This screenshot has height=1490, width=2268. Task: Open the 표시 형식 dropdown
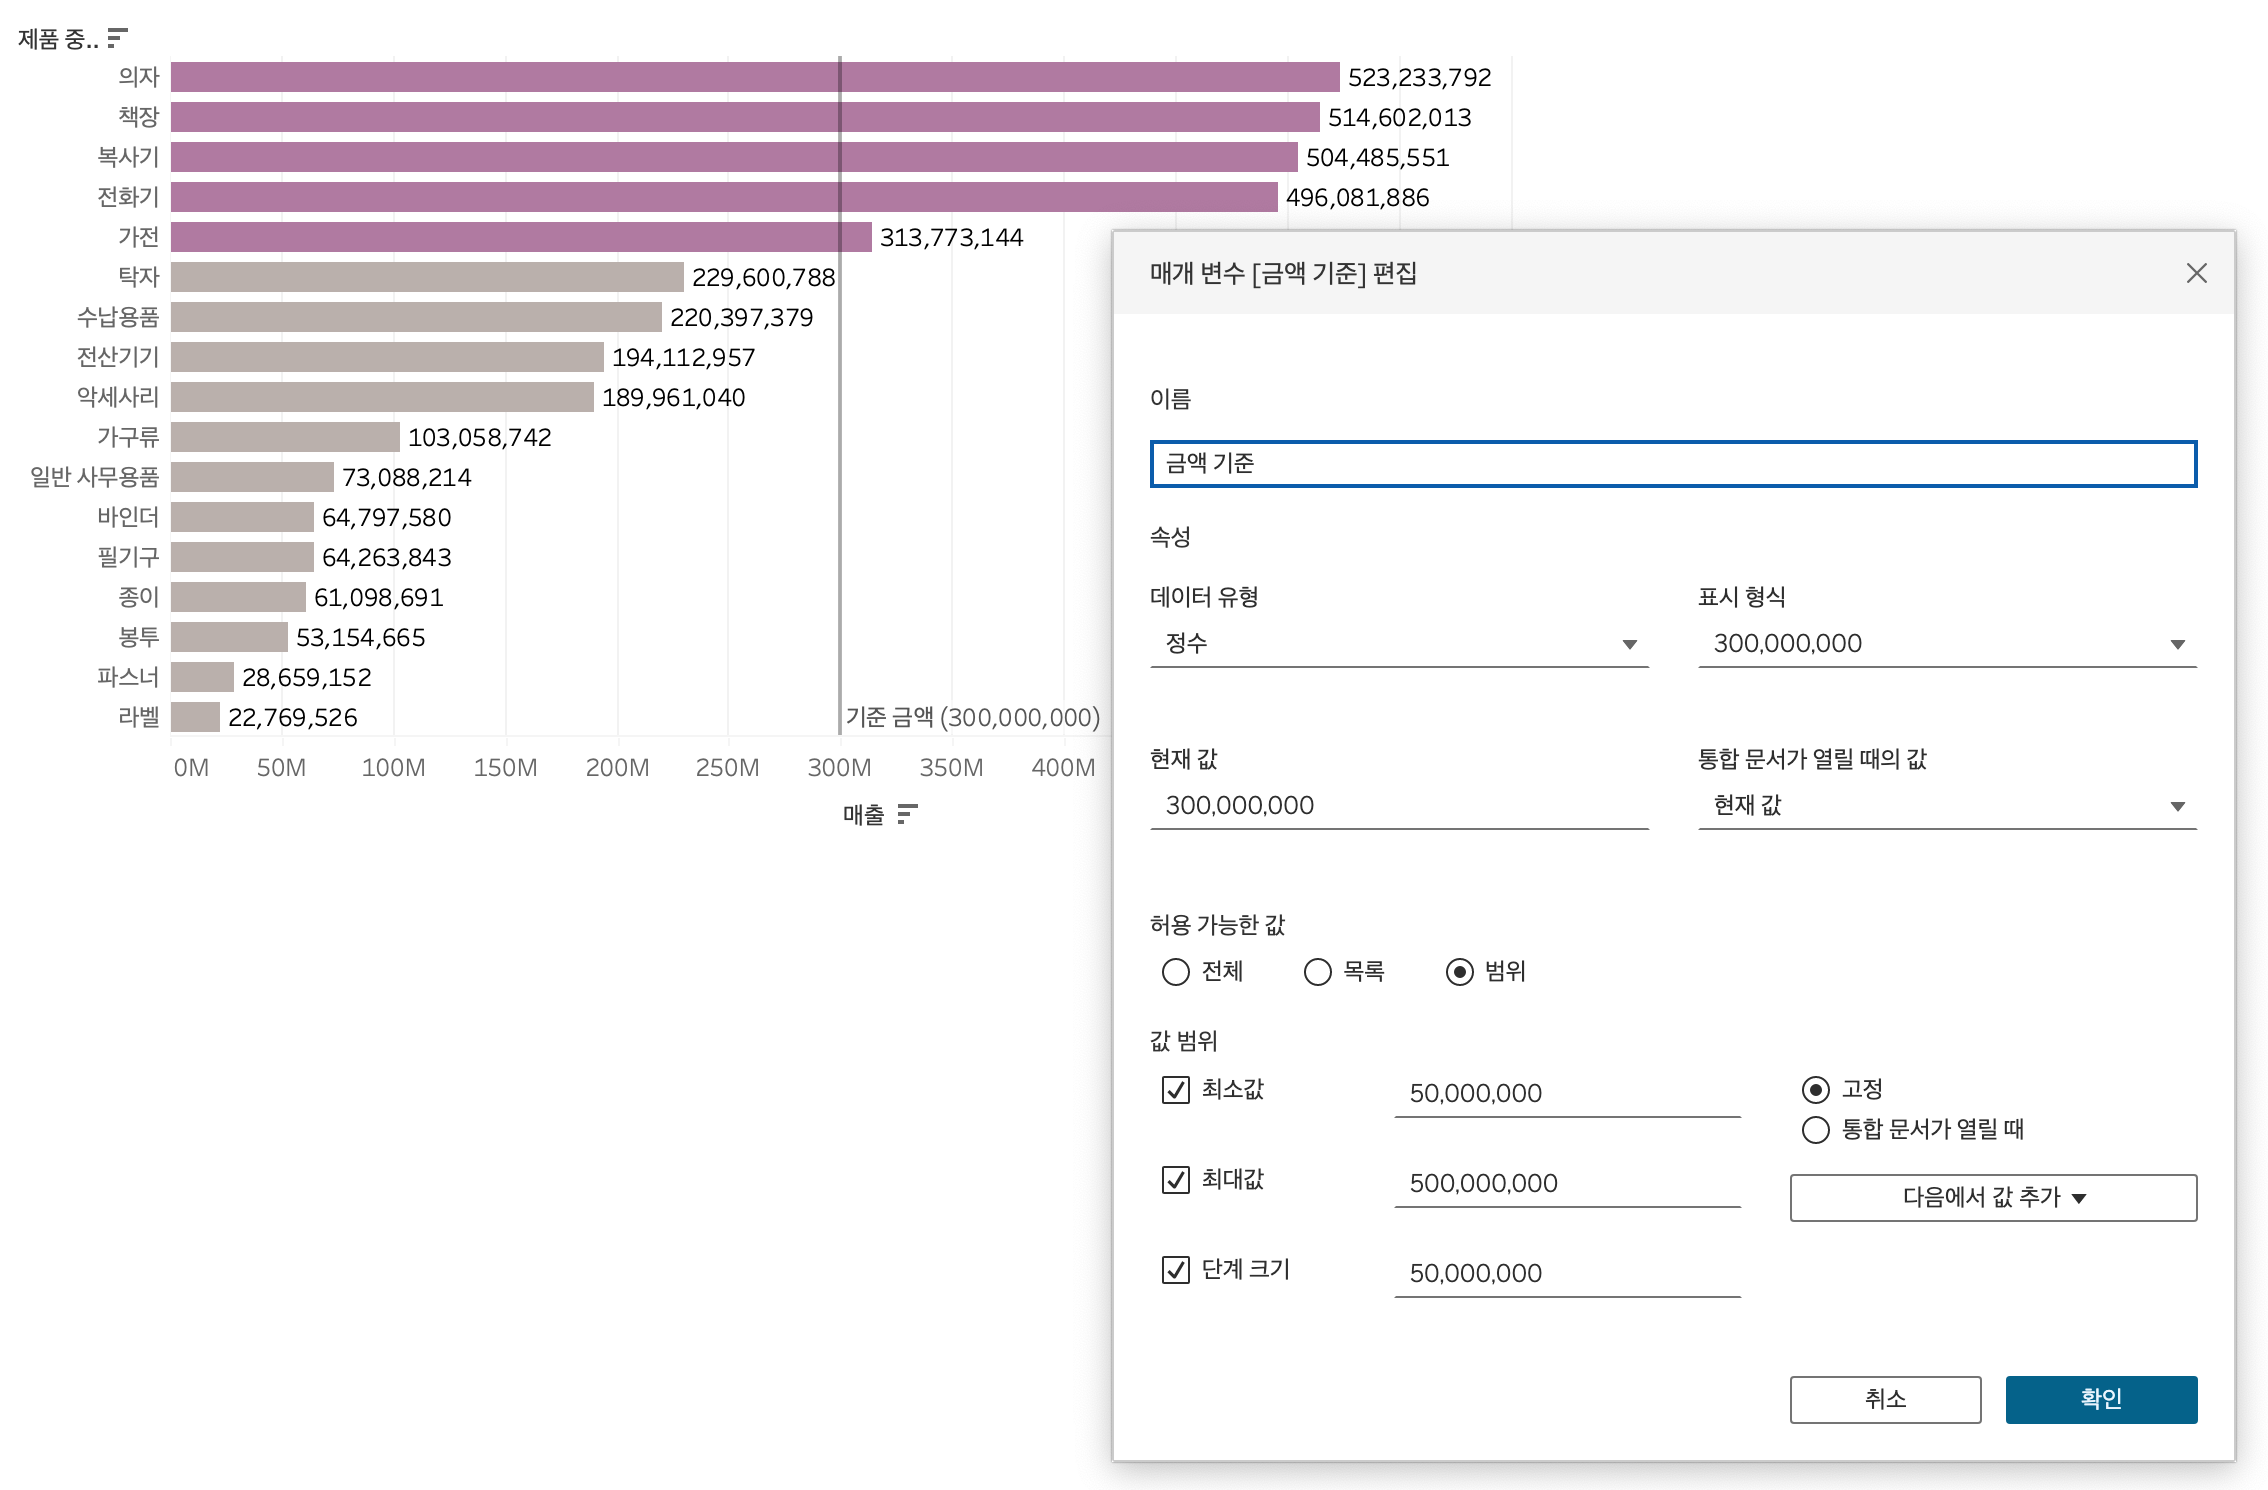(1946, 644)
